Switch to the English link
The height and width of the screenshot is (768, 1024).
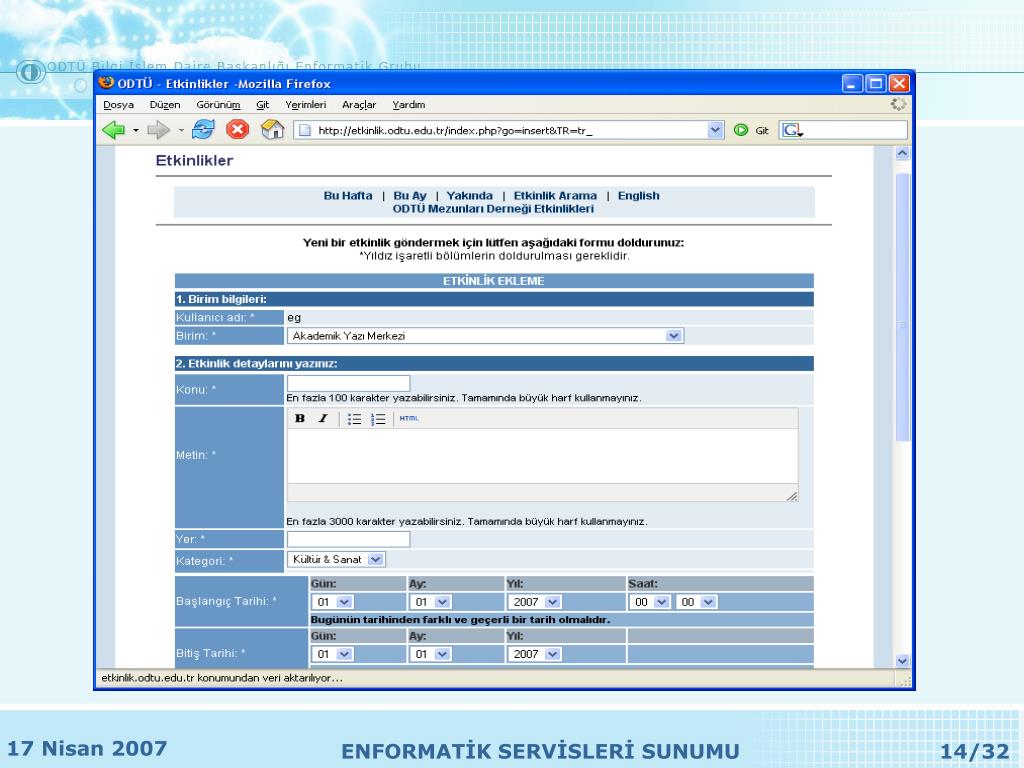639,195
